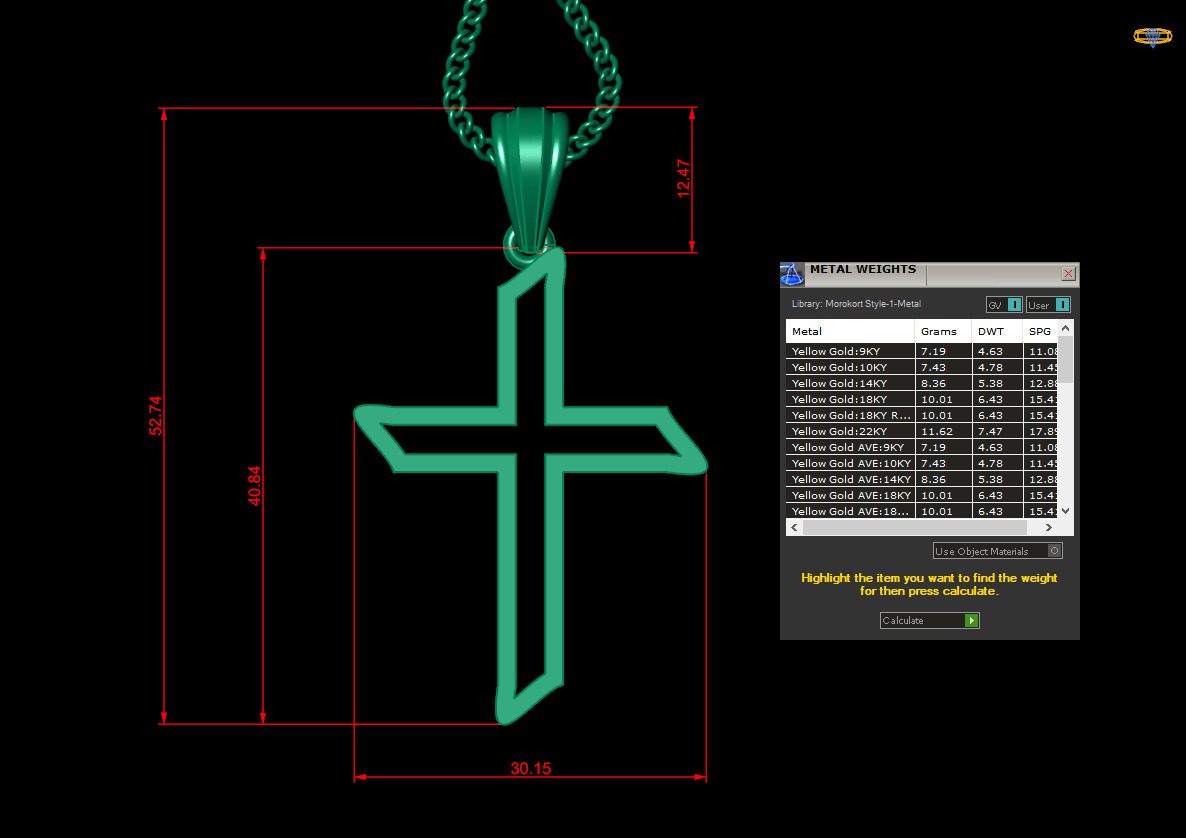The width and height of the screenshot is (1186, 838).
Task: Select the Yellow Gold:10KY row
Action: click(921, 367)
